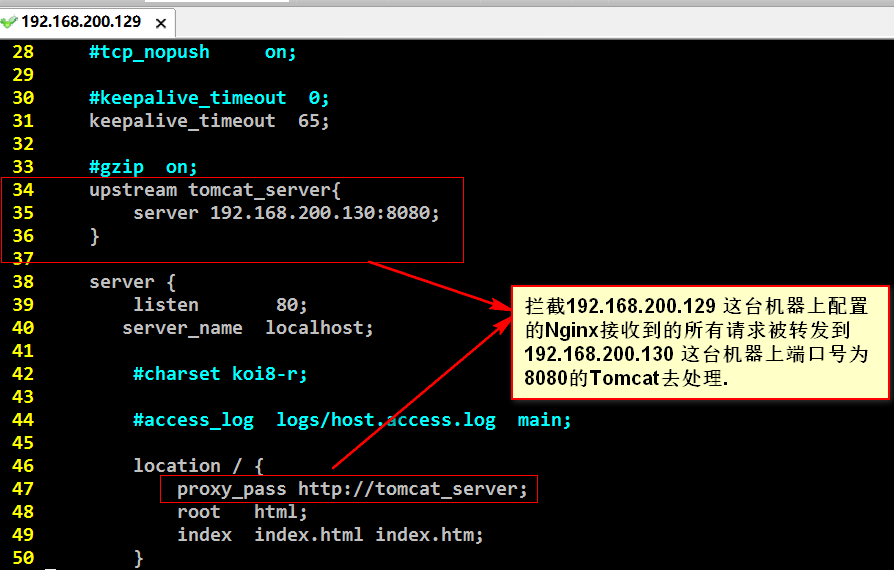The width and height of the screenshot is (894, 570).
Task: Click the closing brace on line 36
Action: pos(95,236)
